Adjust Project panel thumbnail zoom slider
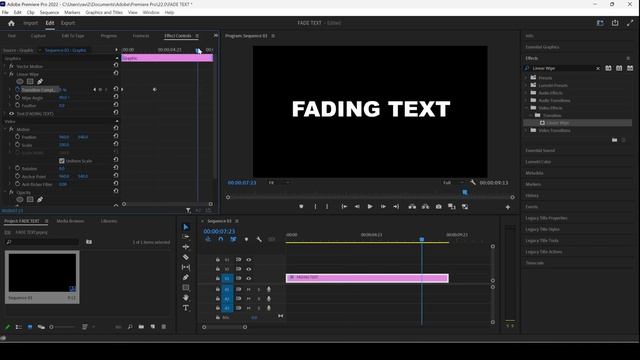This screenshot has width=640, height=360. pyautogui.click(x=63, y=327)
